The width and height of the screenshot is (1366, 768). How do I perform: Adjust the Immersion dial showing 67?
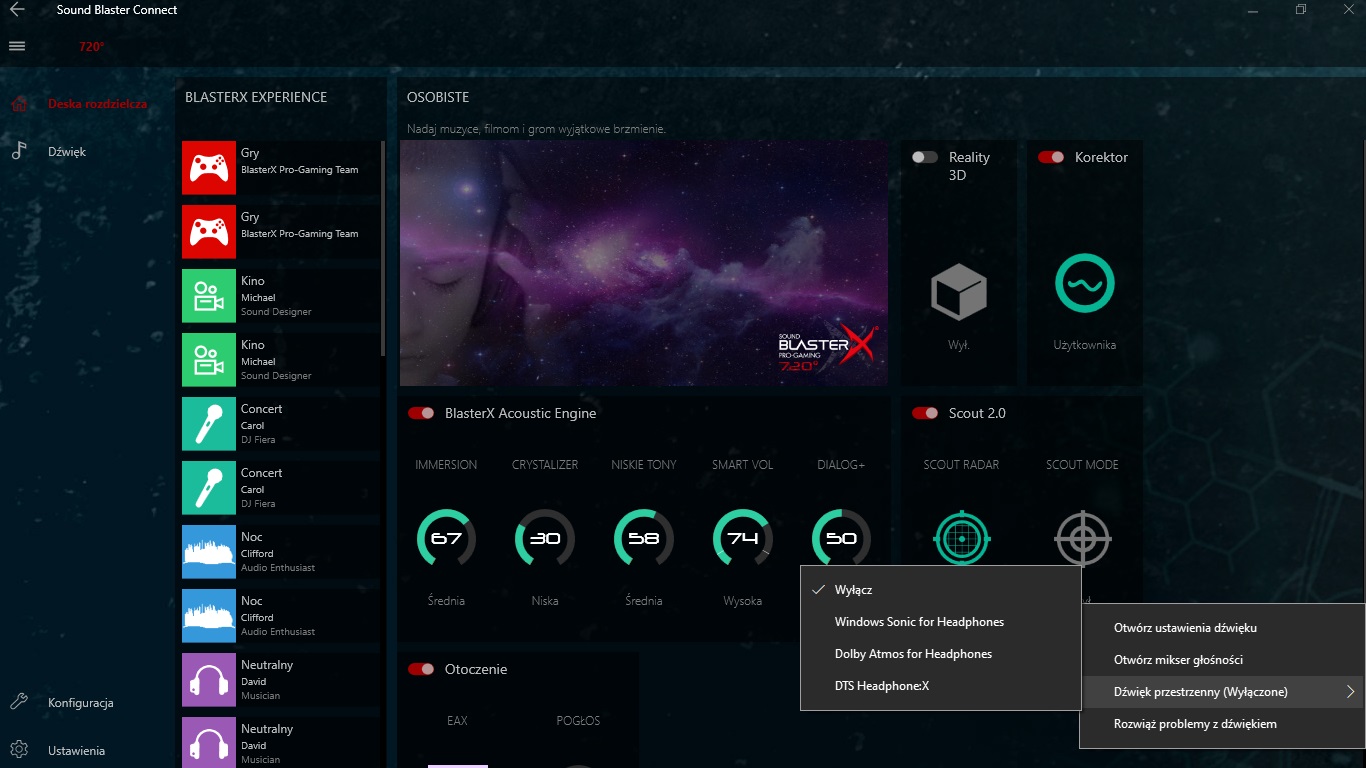445,538
